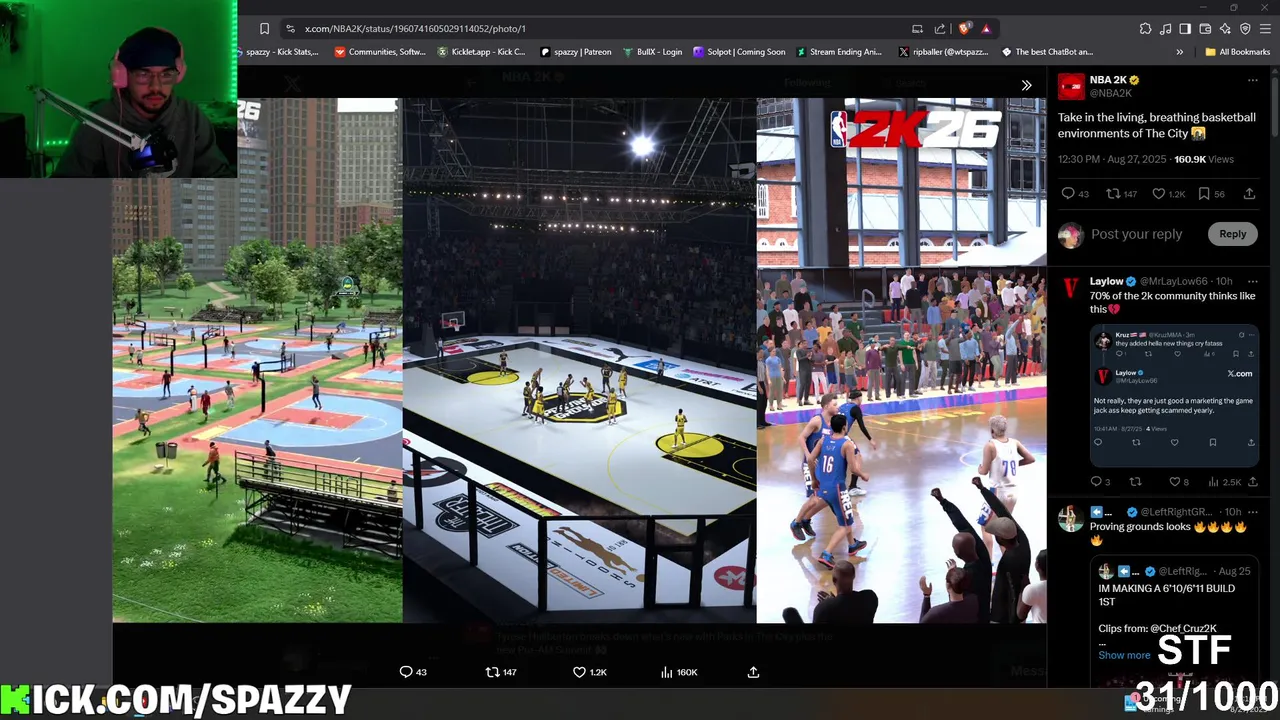Open the arena court photo panel
This screenshot has width=1280, height=720.
(579, 360)
